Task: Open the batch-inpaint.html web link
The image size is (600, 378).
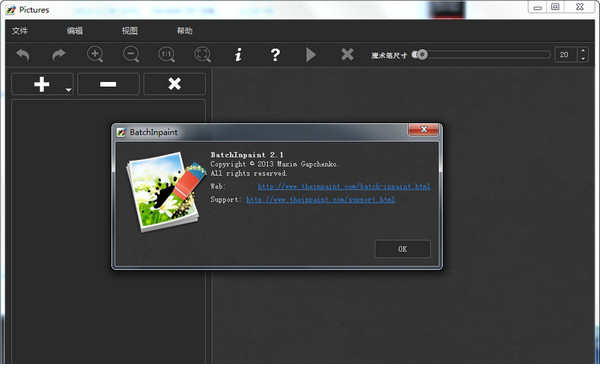Action: [x=344, y=186]
